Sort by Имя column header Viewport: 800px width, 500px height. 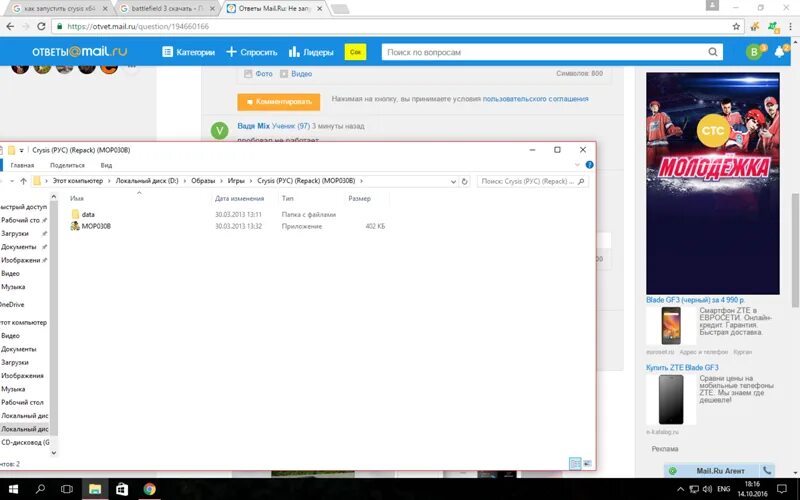pos(77,198)
